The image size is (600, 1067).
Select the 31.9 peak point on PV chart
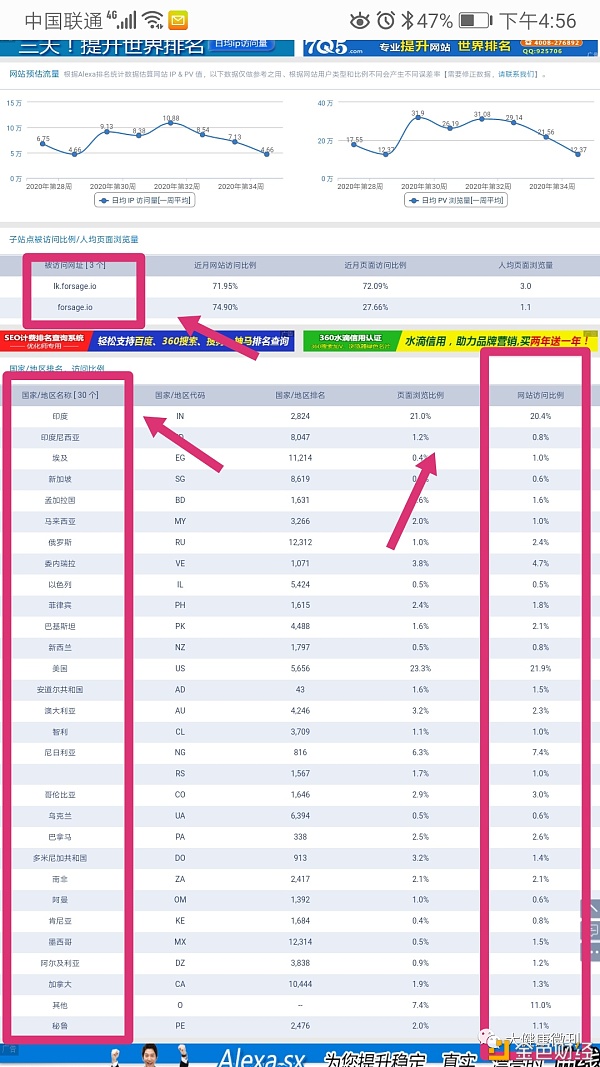418,117
